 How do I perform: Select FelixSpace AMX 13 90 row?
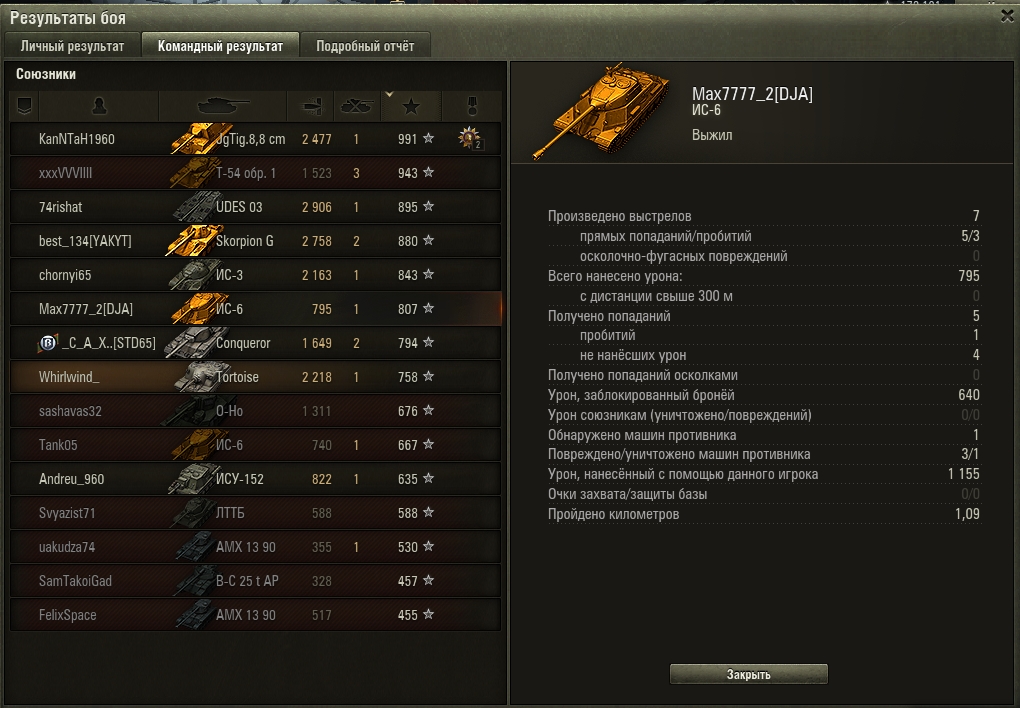click(x=256, y=615)
